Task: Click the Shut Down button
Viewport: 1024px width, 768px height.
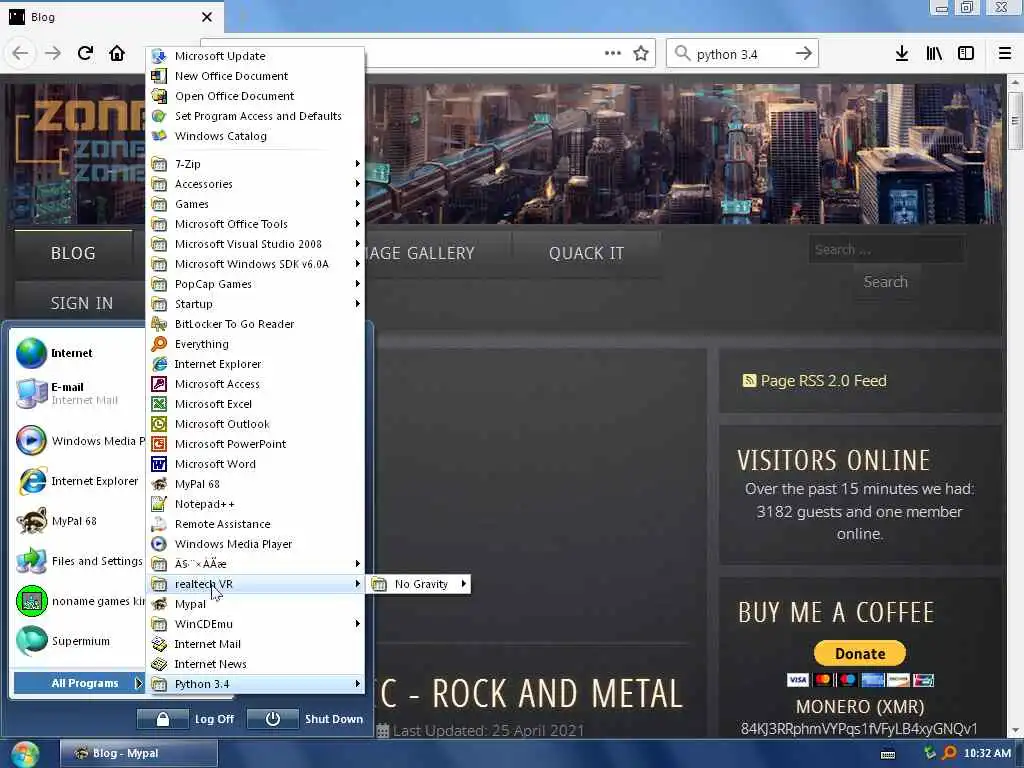Action: 306,719
